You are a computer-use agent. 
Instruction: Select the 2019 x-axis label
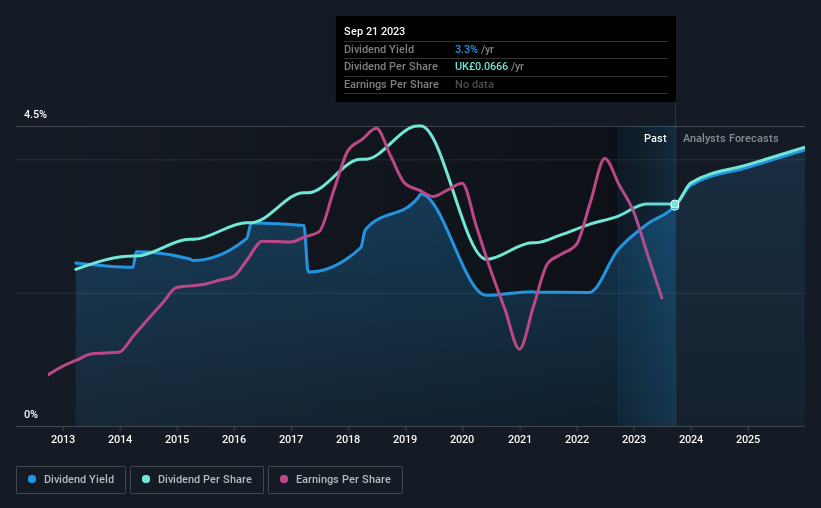pos(405,439)
